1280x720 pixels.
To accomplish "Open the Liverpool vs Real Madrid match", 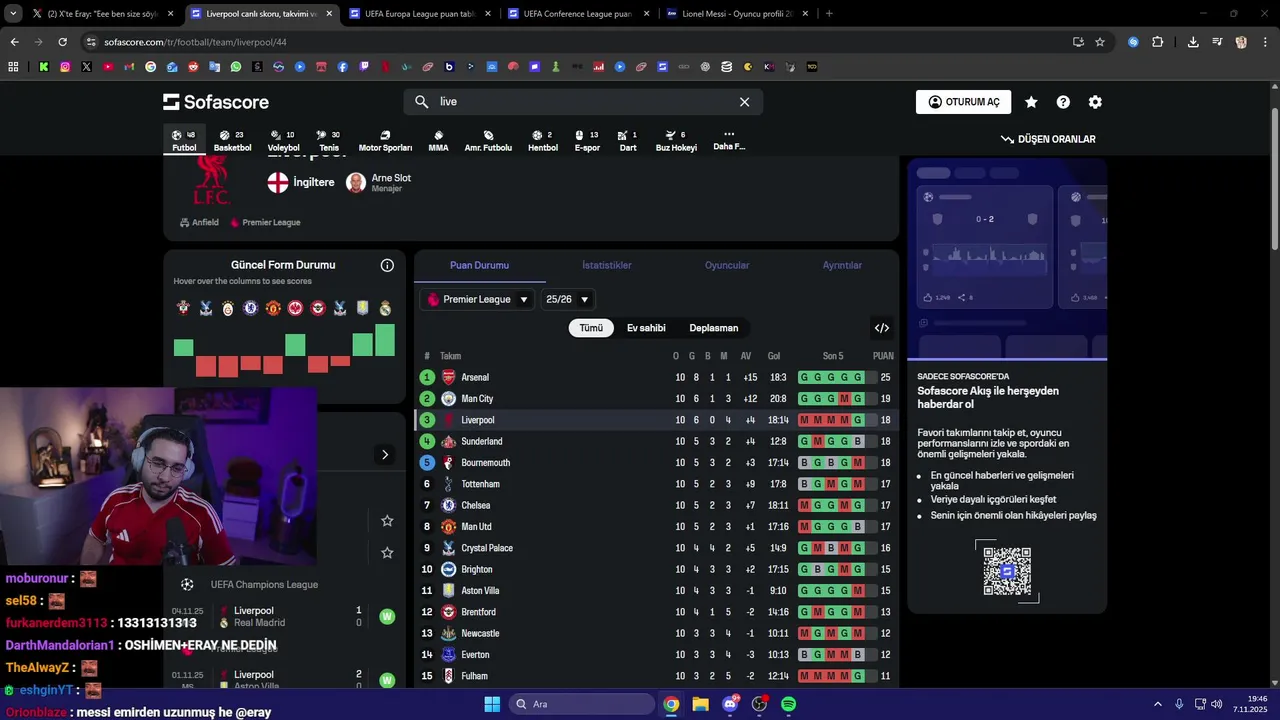I will tap(285, 617).
